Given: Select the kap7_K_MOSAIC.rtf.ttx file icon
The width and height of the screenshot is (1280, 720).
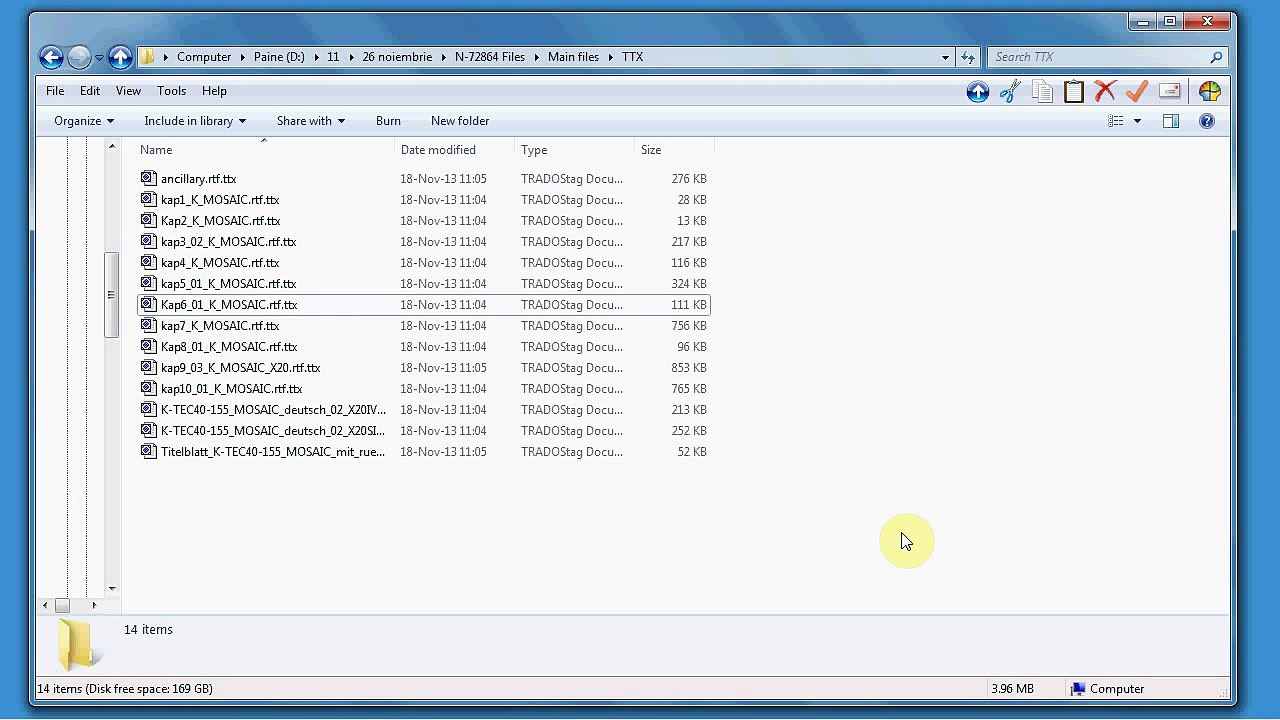Looking at the screenshot, I should (x=148, y=326).
